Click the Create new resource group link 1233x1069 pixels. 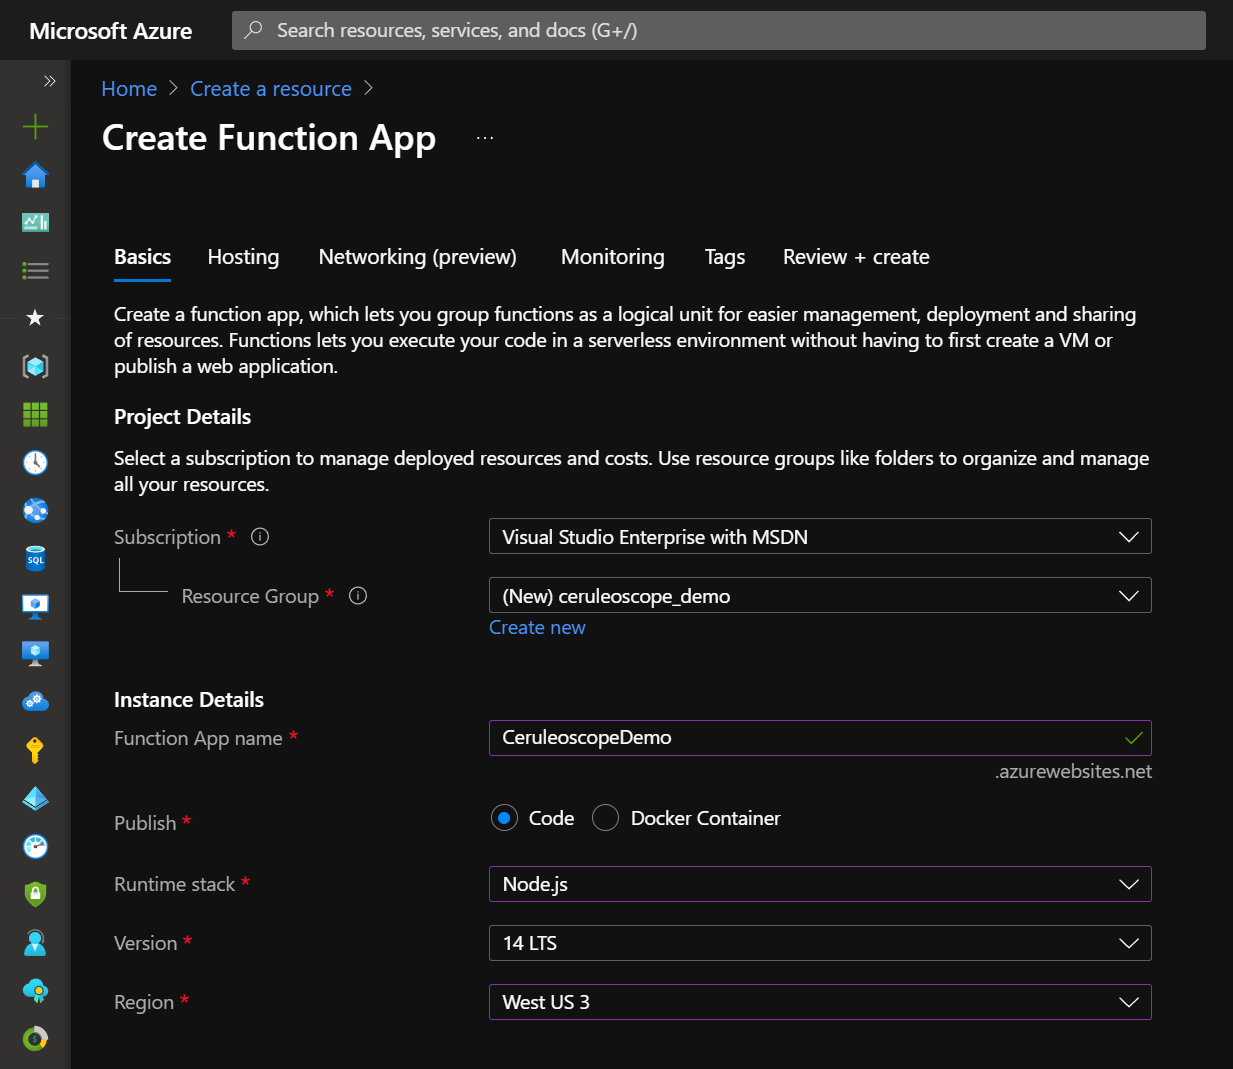coord(537,628)
